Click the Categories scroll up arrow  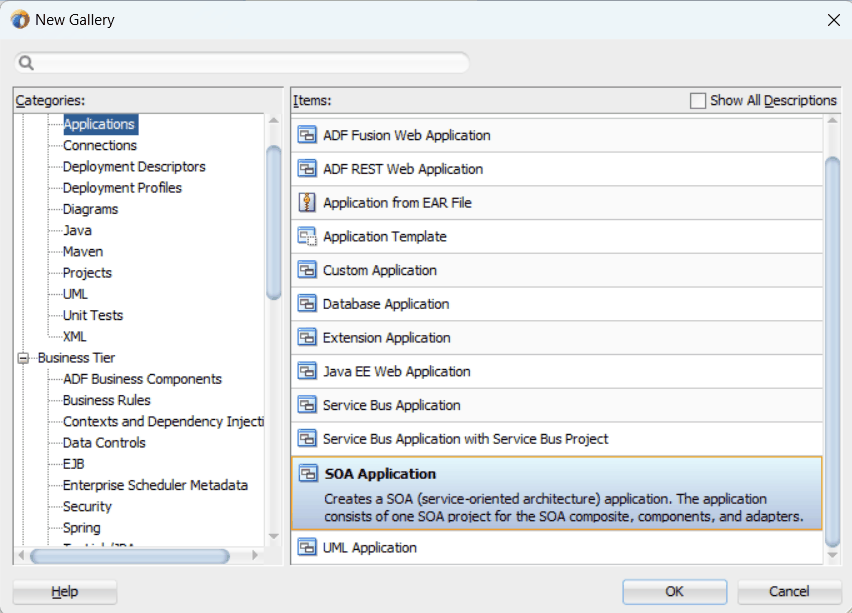(274, 120)
